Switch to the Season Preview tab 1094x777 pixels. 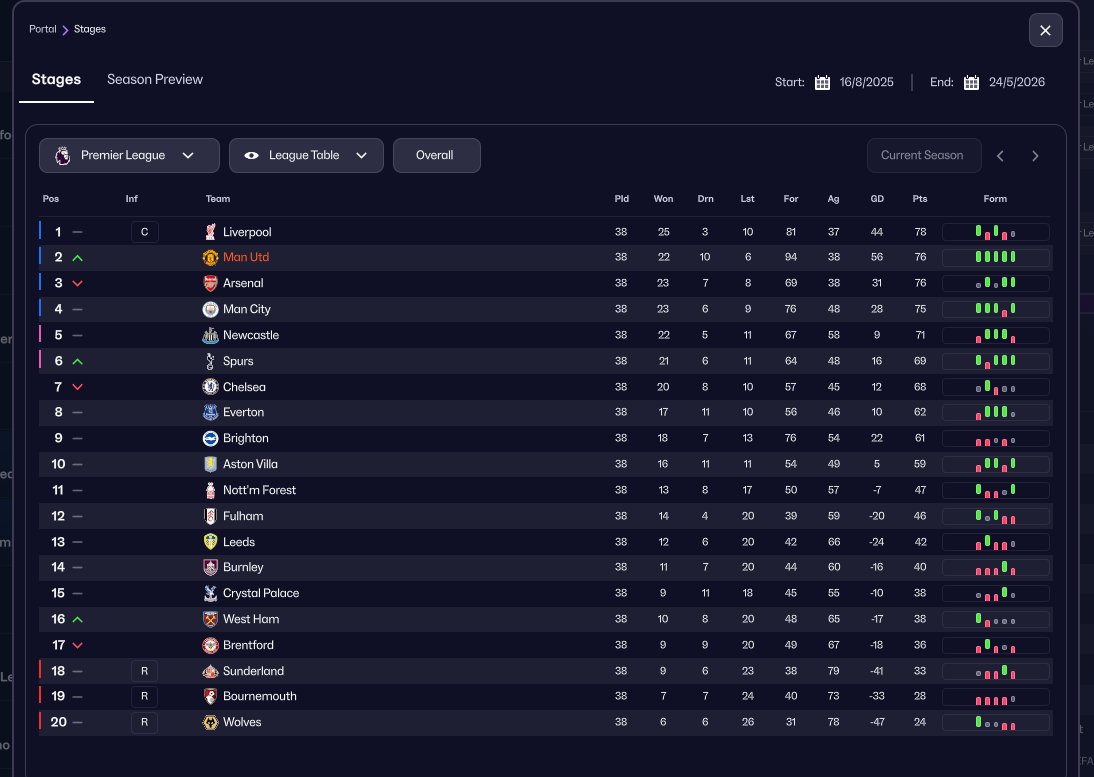155,79
